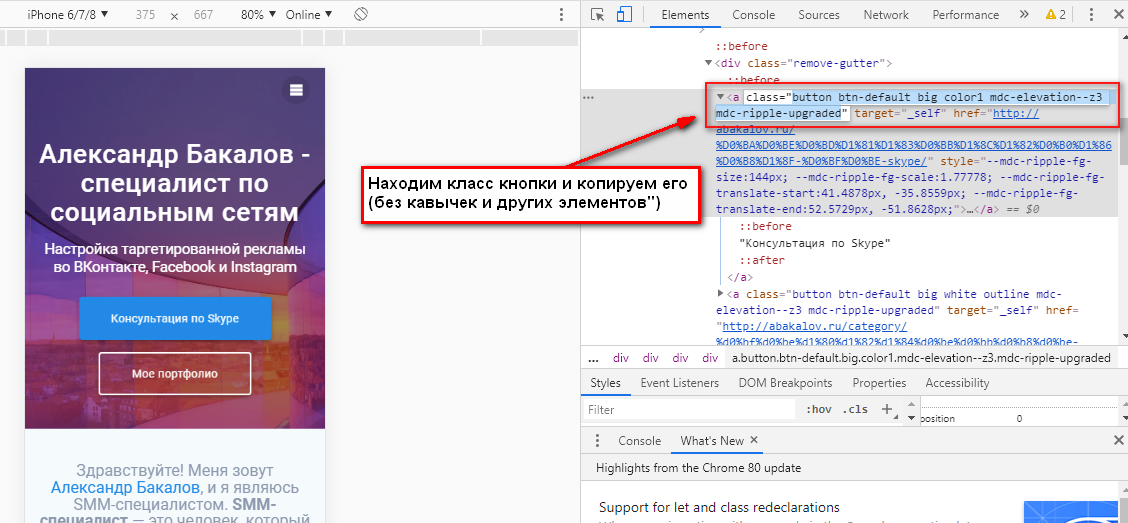The image size is (1128, 523).
Task: Open the Network tab
Action: click(x=886, y=14)
